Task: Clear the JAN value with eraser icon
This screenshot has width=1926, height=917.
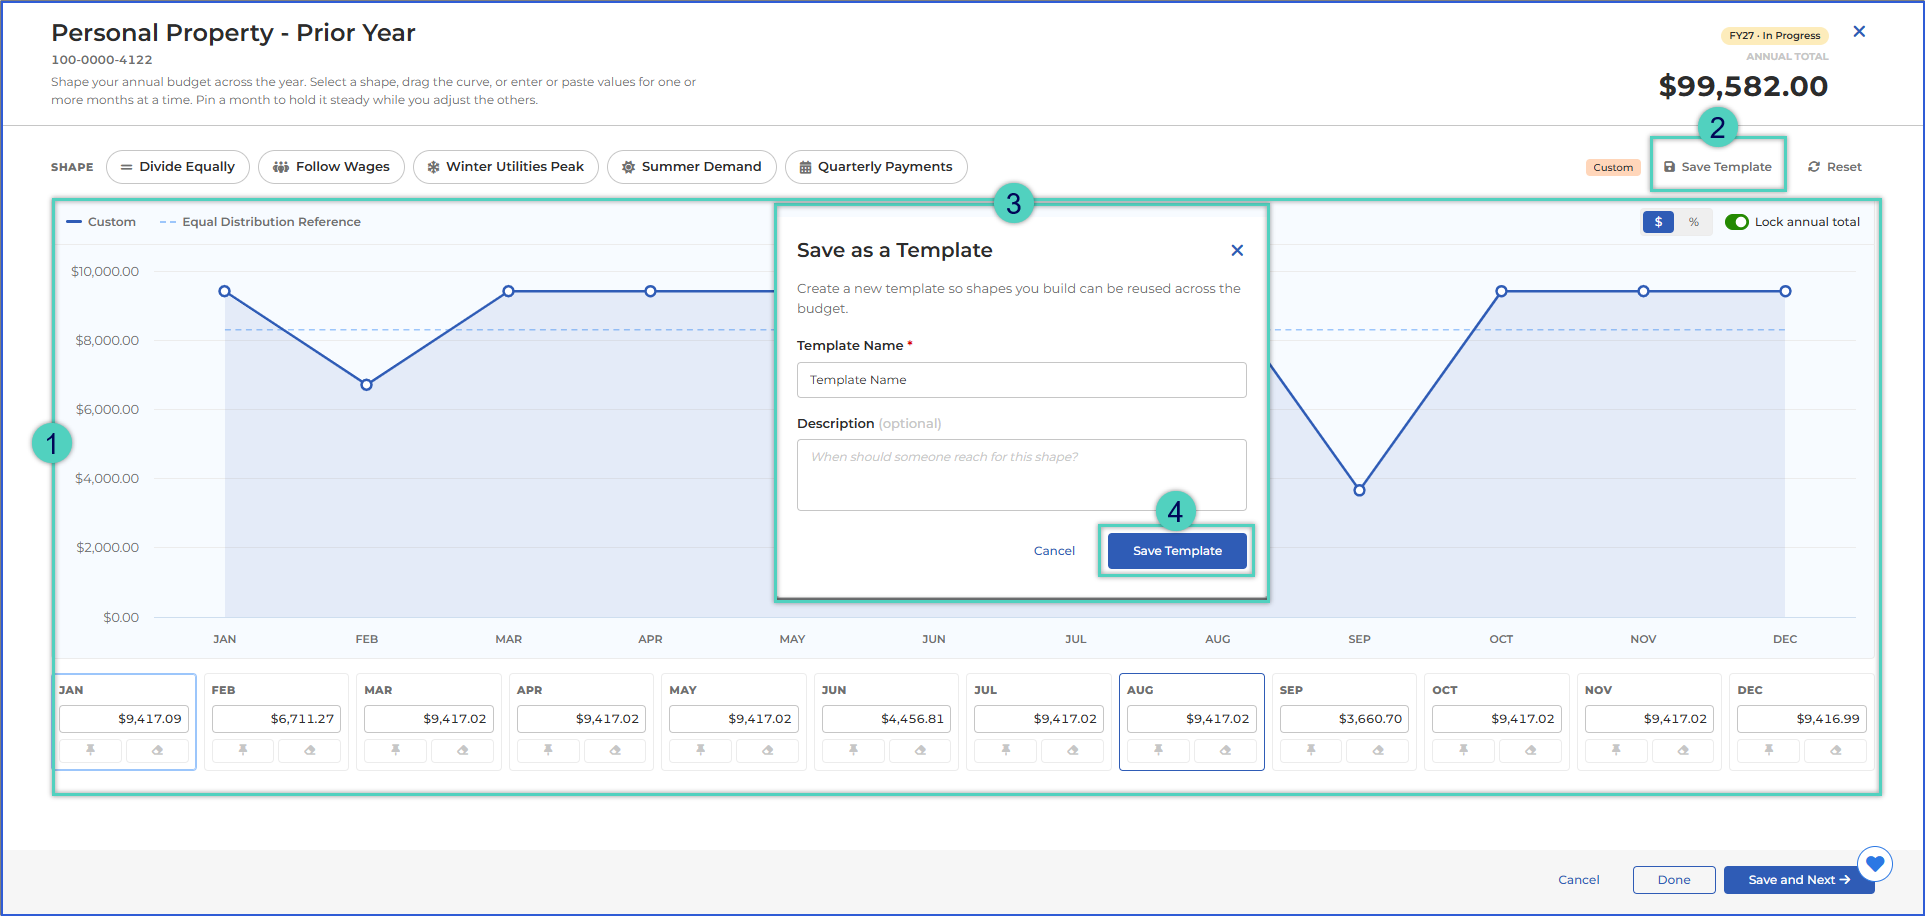Action: 158,750
